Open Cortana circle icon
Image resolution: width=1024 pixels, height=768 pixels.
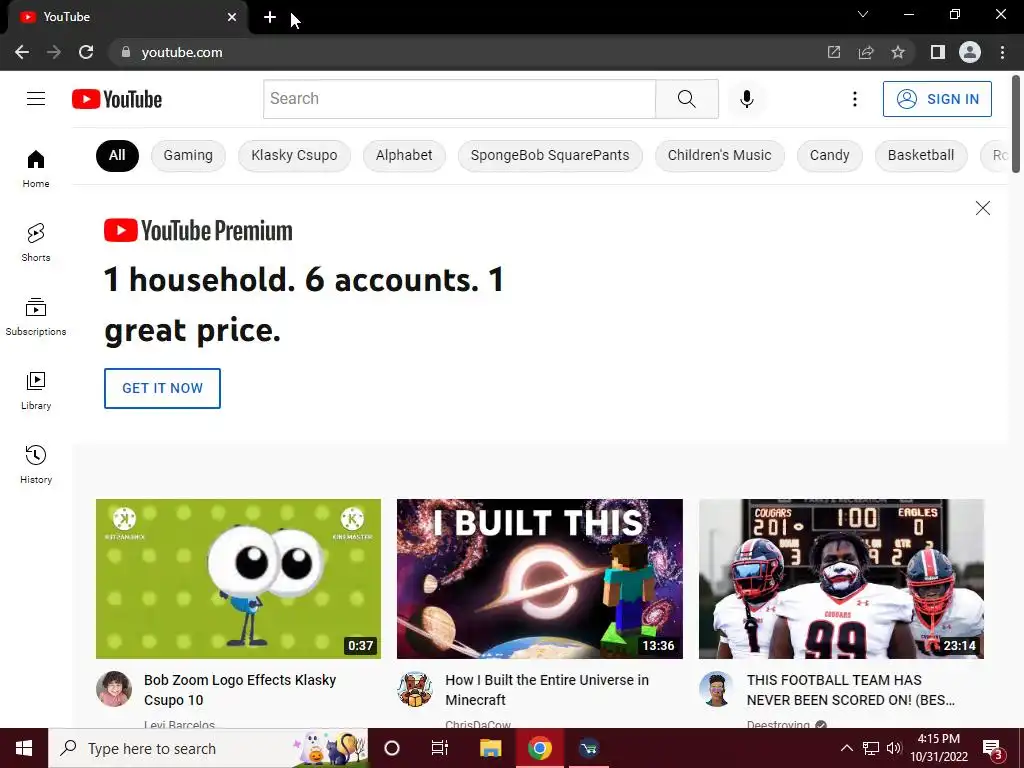(392, 748)
